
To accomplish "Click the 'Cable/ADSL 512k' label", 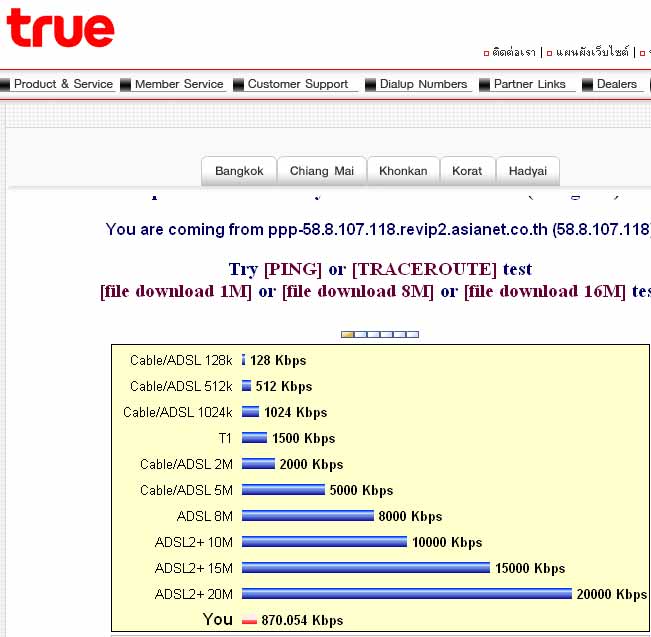I will click(181, 386).
